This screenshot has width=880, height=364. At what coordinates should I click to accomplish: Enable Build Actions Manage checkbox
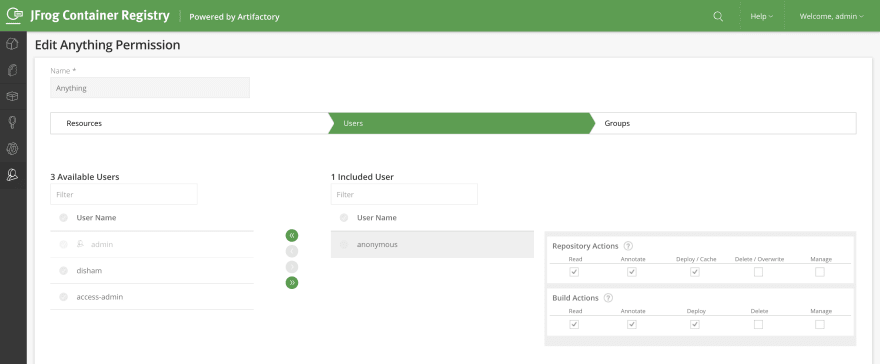coord(820,324)
